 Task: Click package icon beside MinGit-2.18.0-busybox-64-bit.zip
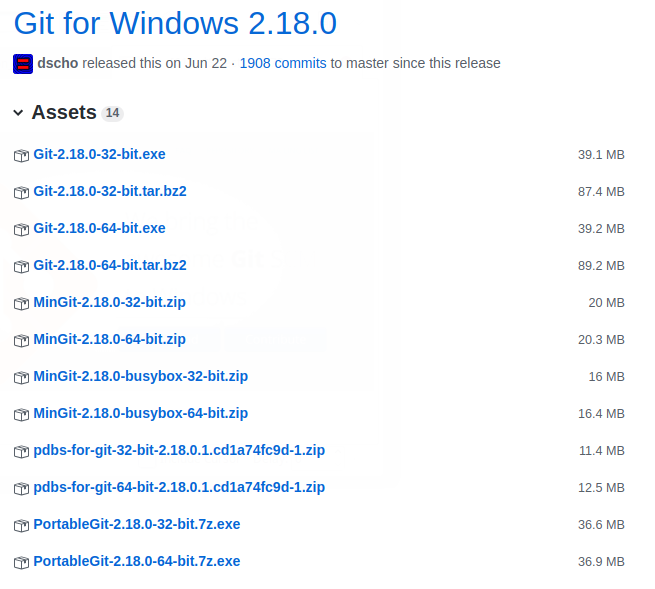21,414
